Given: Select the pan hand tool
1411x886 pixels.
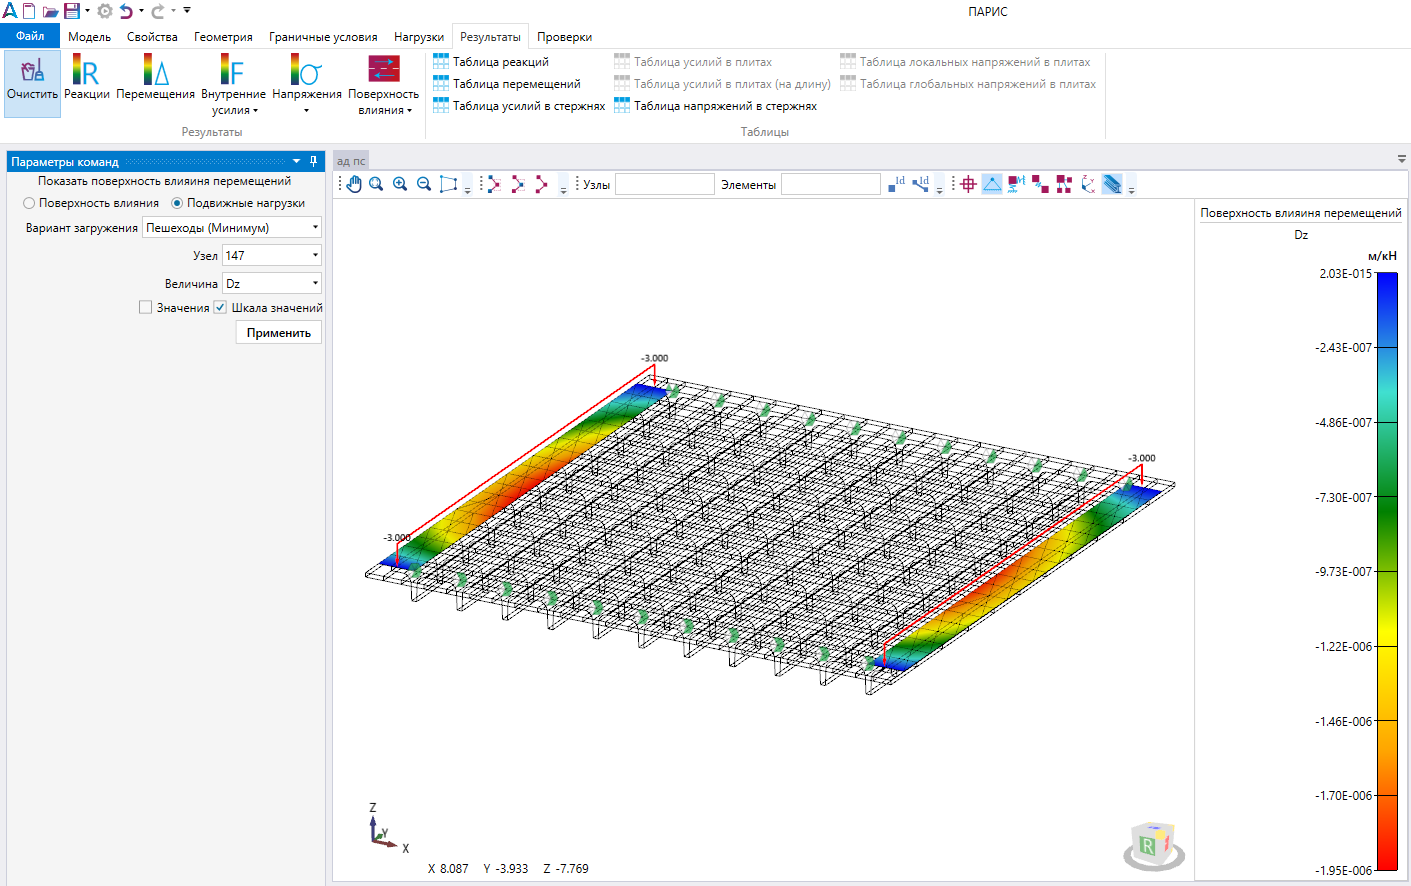Looking at the screenshot, I should pos(353,184).
